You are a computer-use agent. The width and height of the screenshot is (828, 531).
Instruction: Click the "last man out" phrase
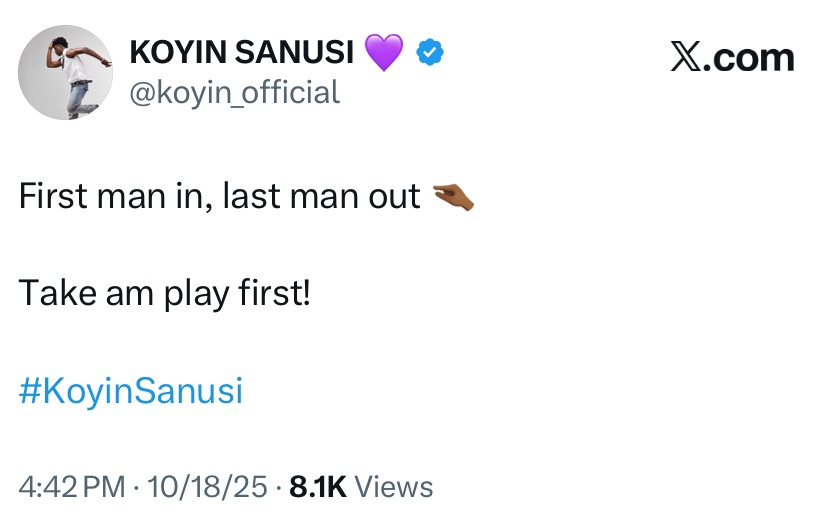(321, 197)
